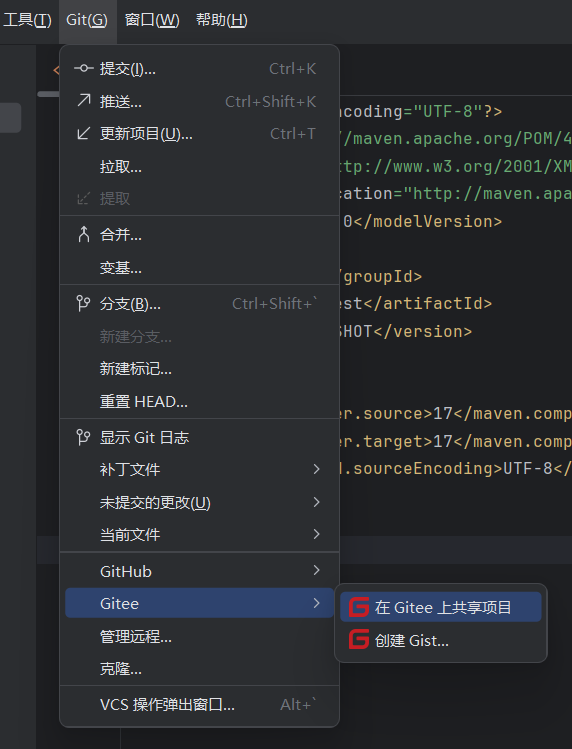Click the merge icon beside 合并
572x749 pixels.
(84, 235)
